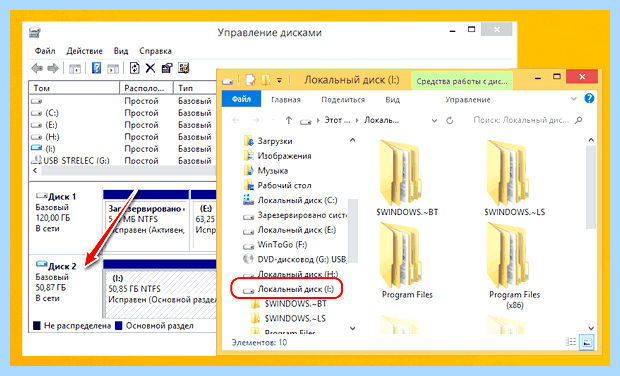
Task: Click the Располо... column header
Action: 146,88
